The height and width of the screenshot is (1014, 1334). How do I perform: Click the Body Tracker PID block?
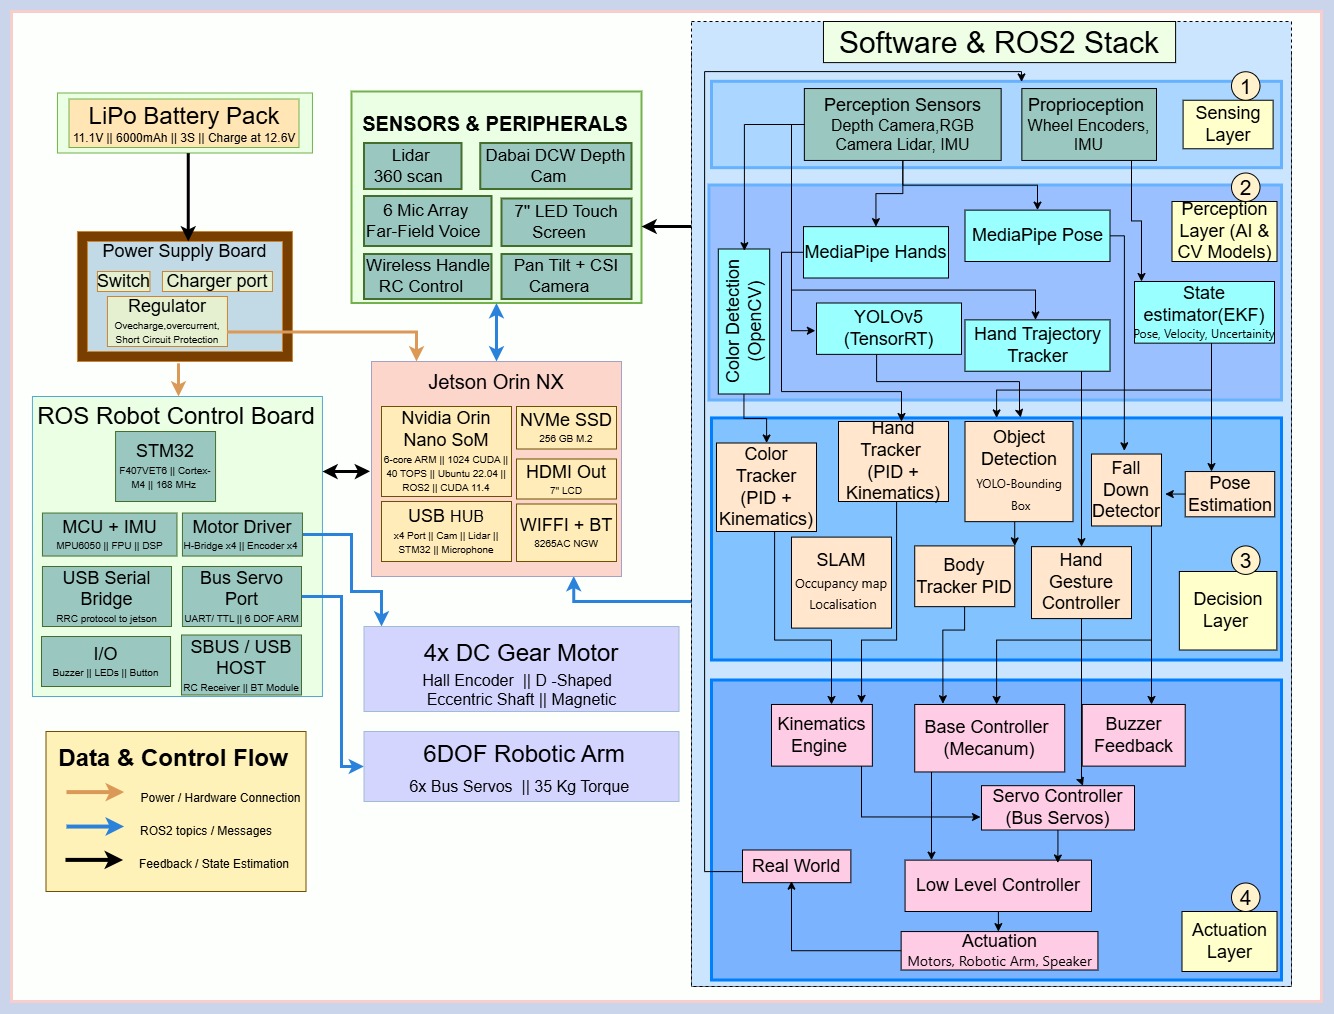pos(964,576)
